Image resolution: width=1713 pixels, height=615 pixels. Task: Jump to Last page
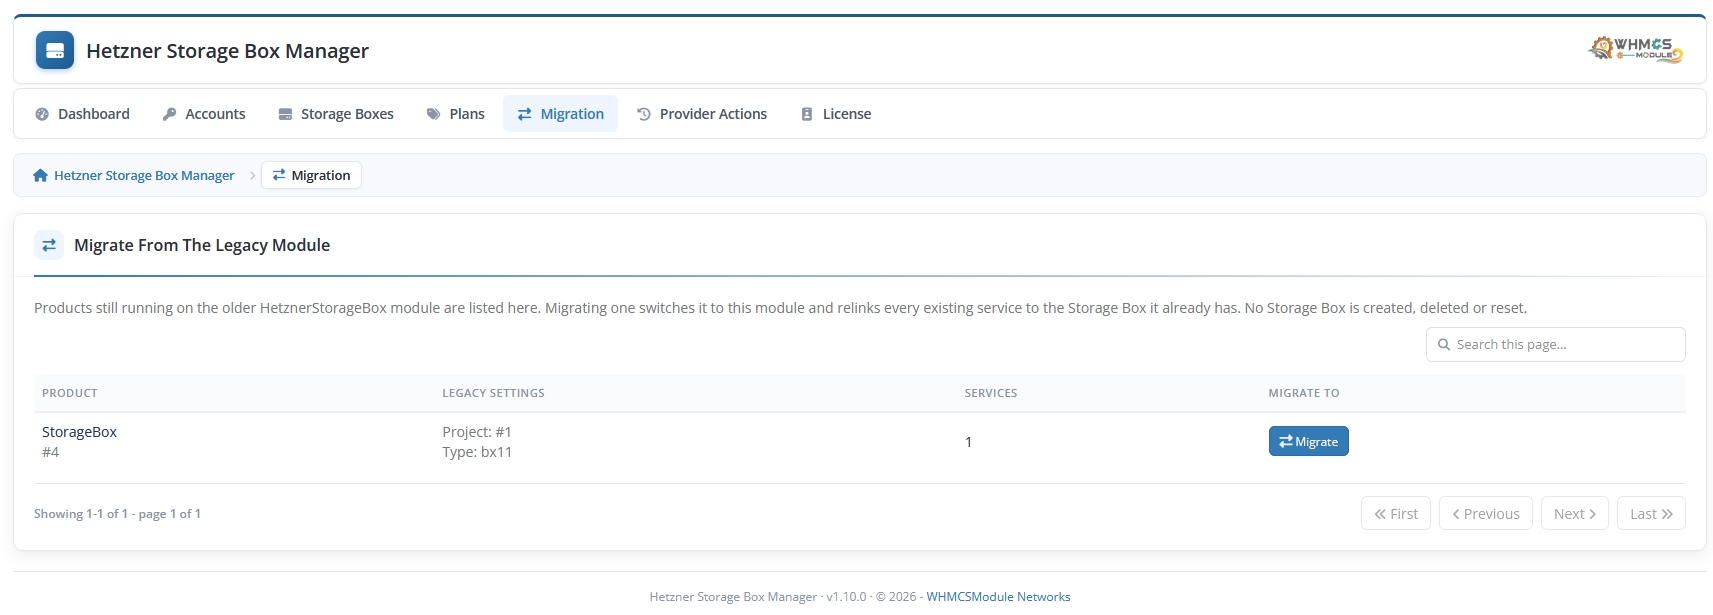[1651, 513]
